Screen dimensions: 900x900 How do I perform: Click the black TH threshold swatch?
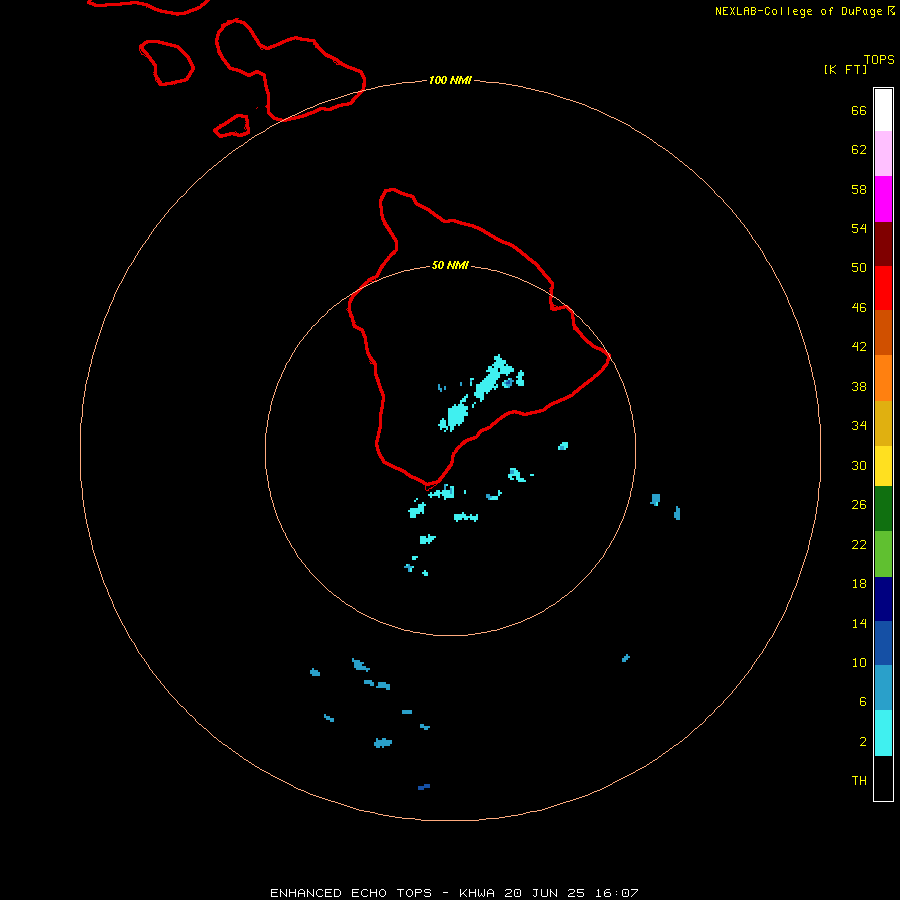tap(883, 778)
